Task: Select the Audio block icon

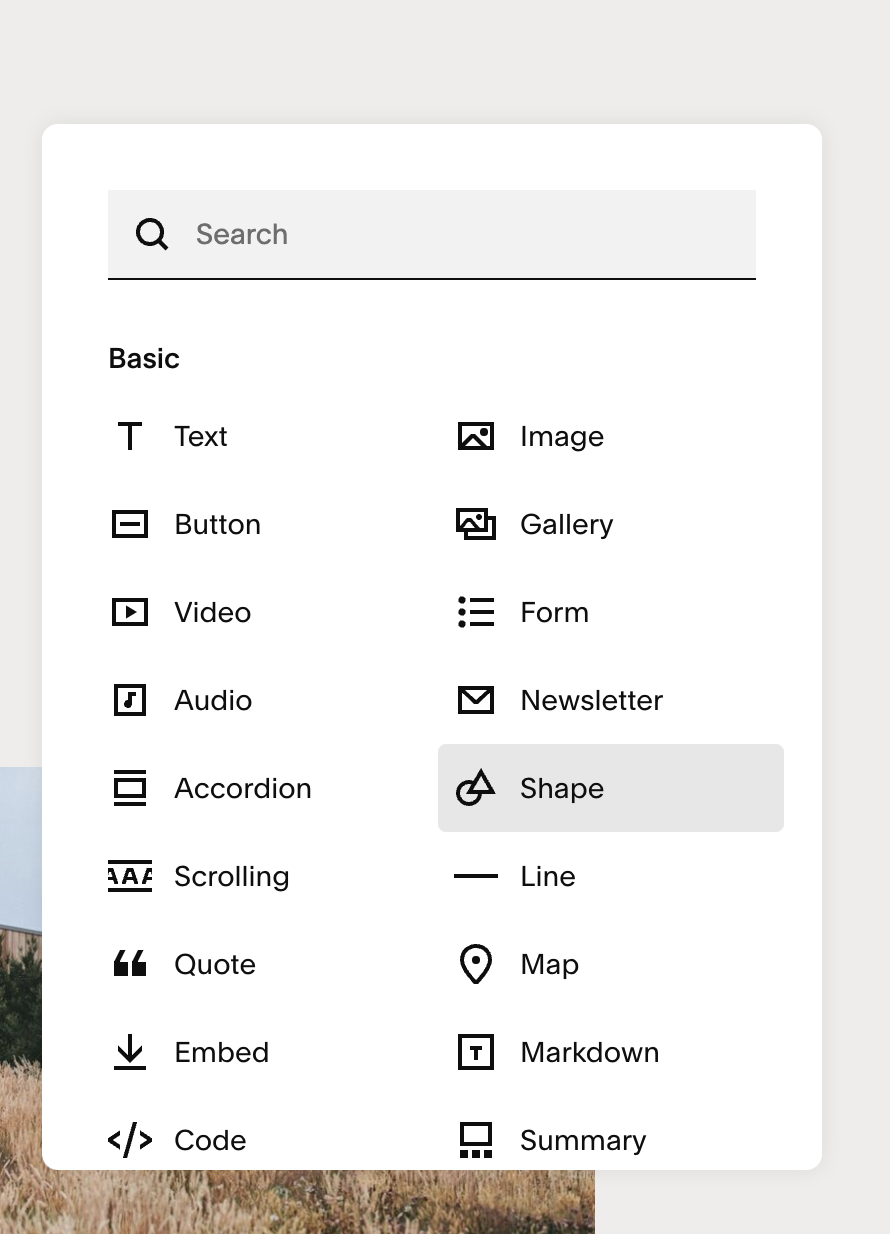Action: point(130,700)
